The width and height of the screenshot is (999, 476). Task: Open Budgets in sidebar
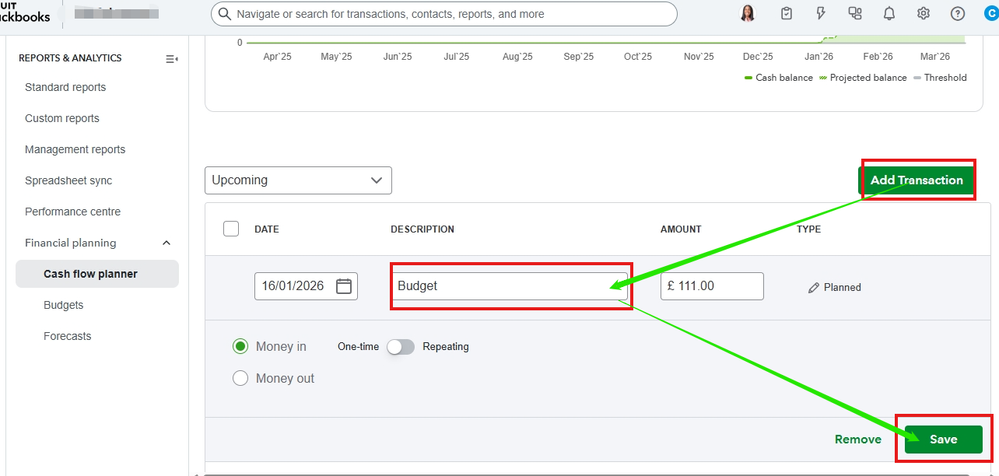63,305
